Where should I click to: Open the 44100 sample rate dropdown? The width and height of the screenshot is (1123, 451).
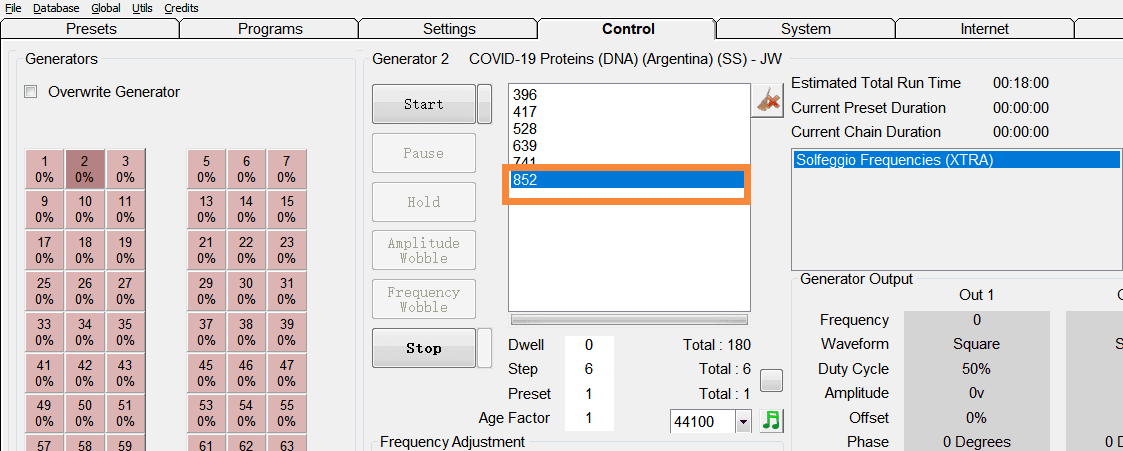click(743, 422)
